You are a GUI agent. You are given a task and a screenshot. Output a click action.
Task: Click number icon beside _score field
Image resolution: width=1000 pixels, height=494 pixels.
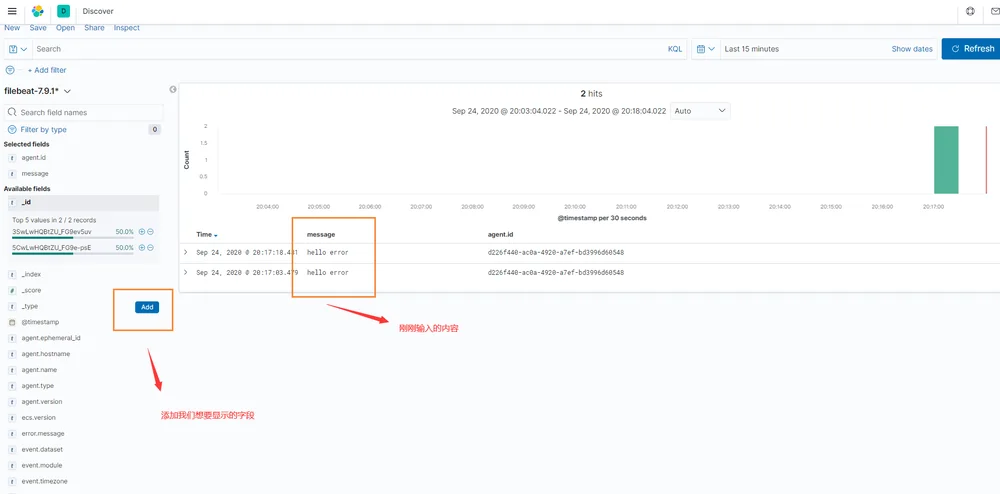pos(12,290)
